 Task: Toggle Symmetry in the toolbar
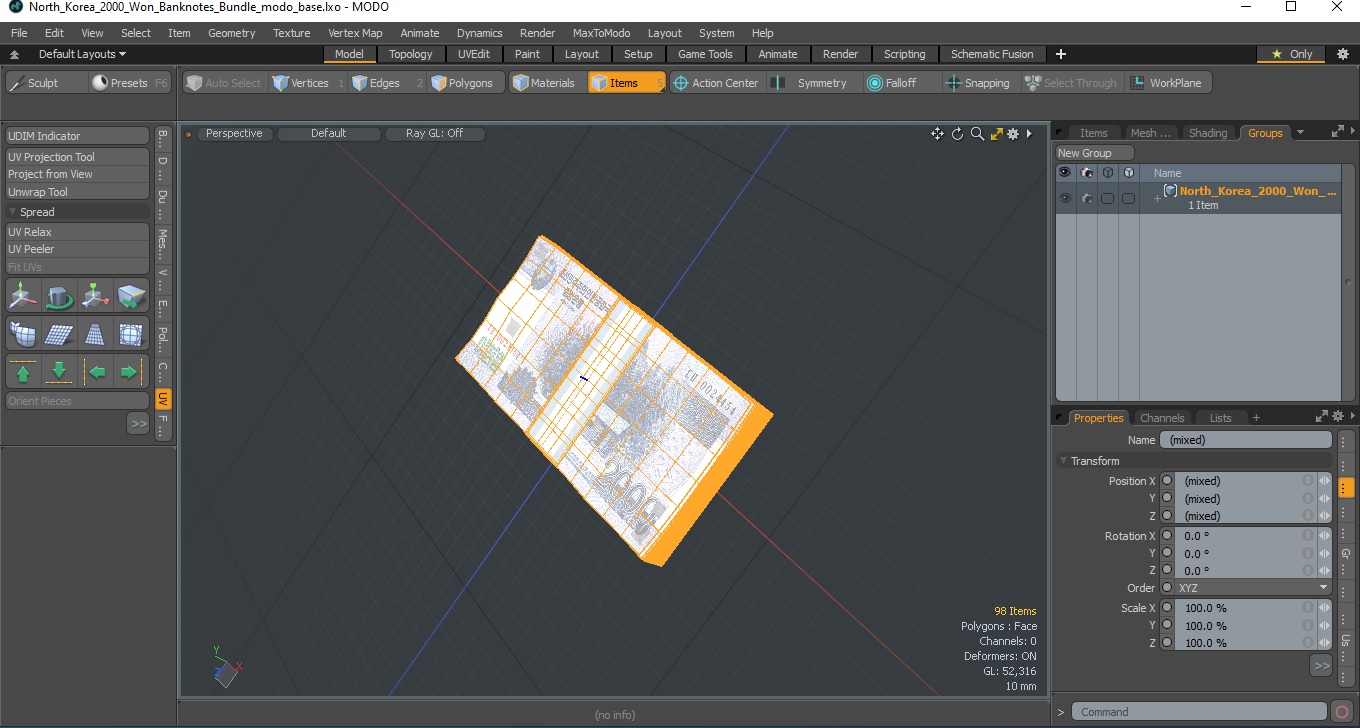point(809,83)
